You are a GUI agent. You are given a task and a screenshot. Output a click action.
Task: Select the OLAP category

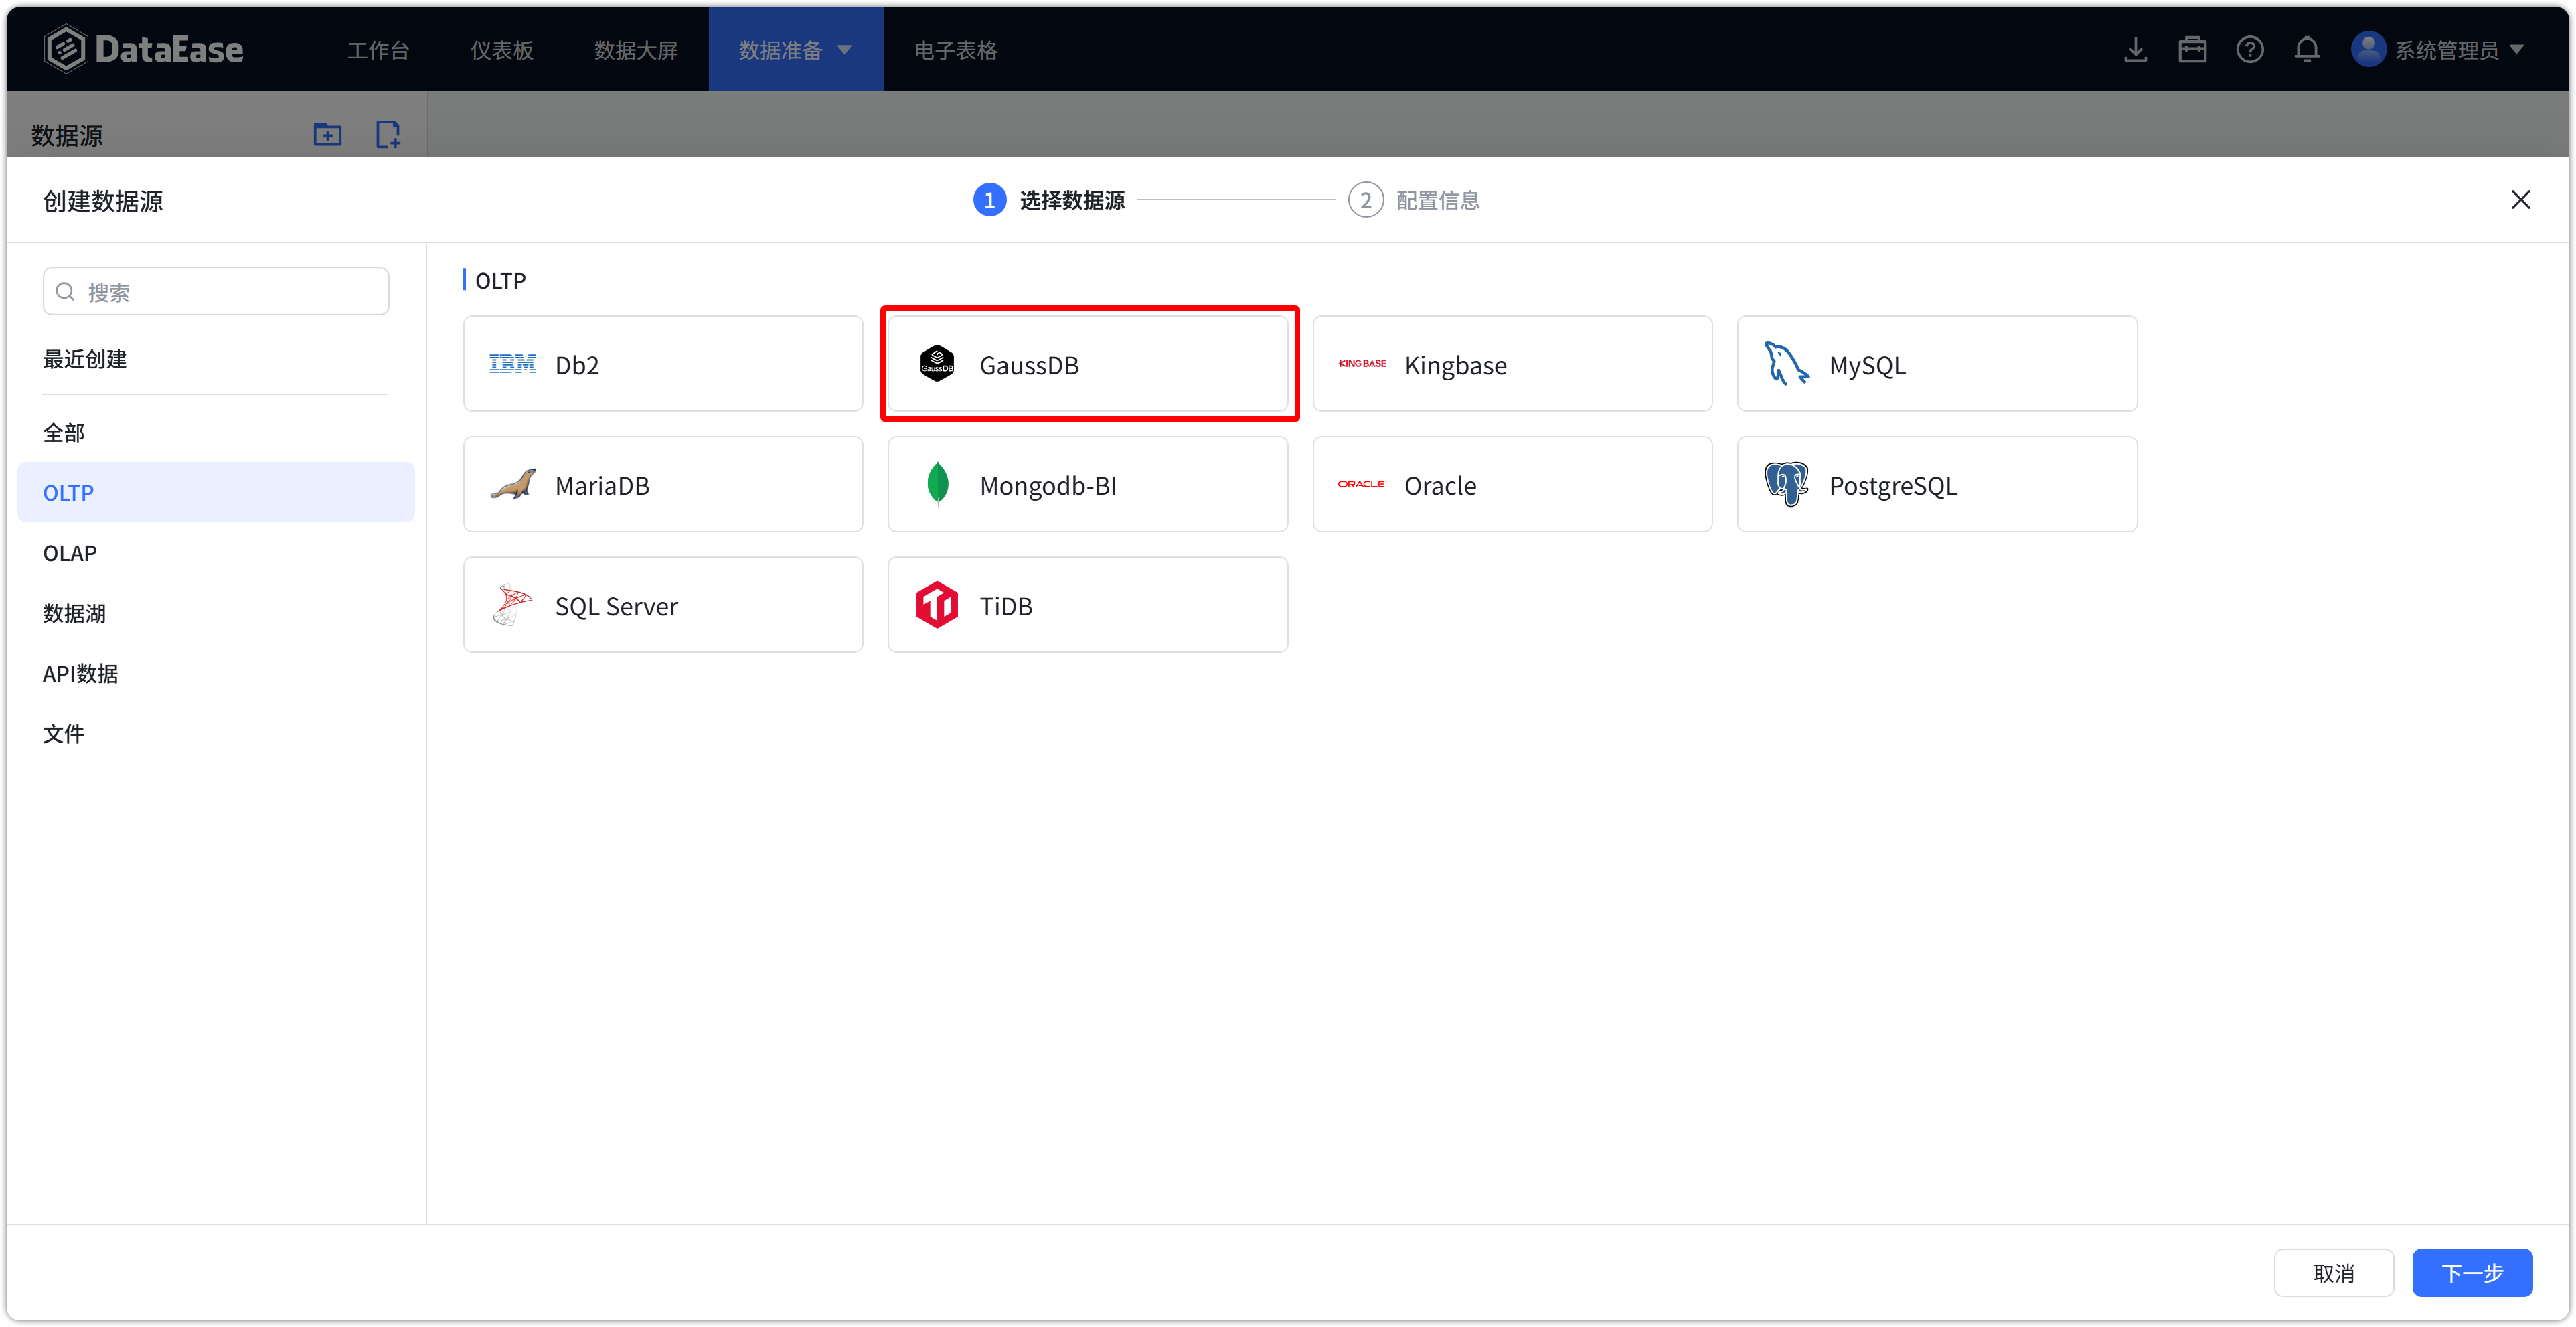pos(216,553)
